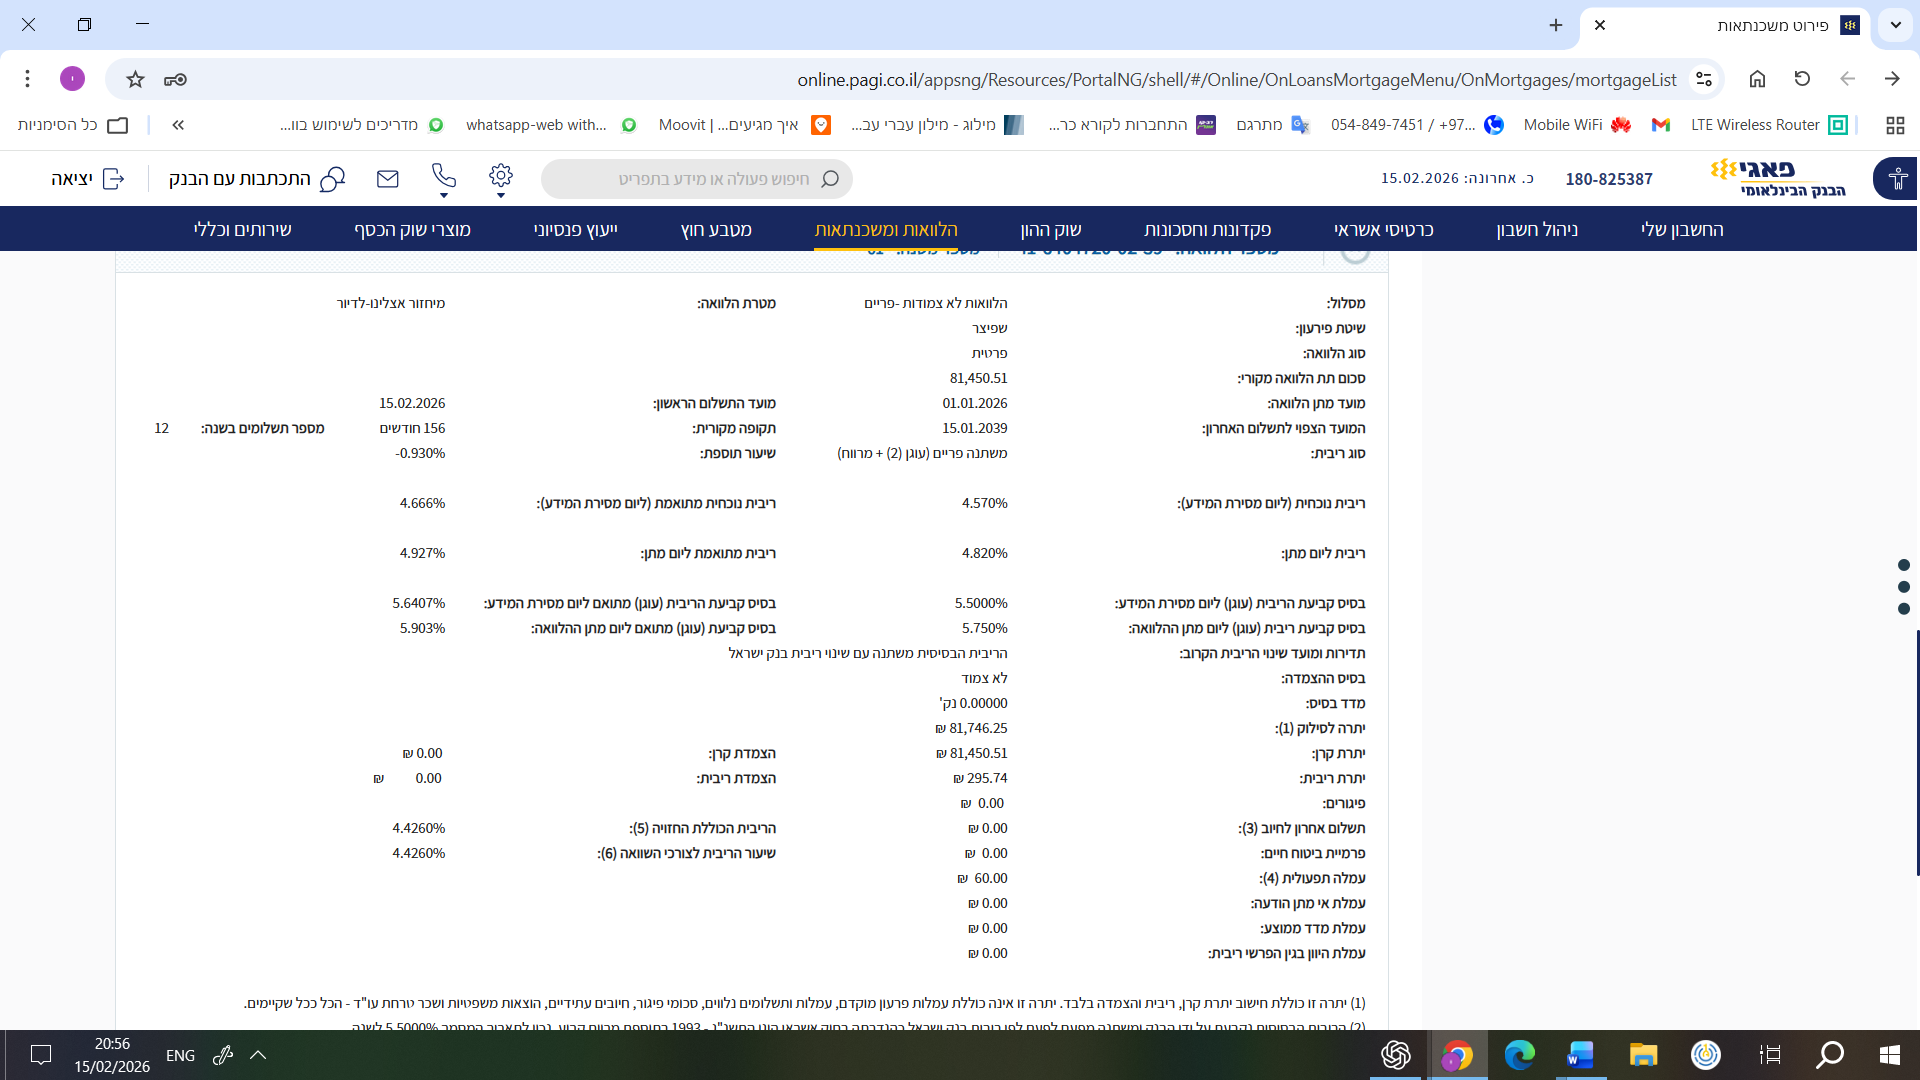Show hidden system tray icons chevron

(x=258, y=1055)
